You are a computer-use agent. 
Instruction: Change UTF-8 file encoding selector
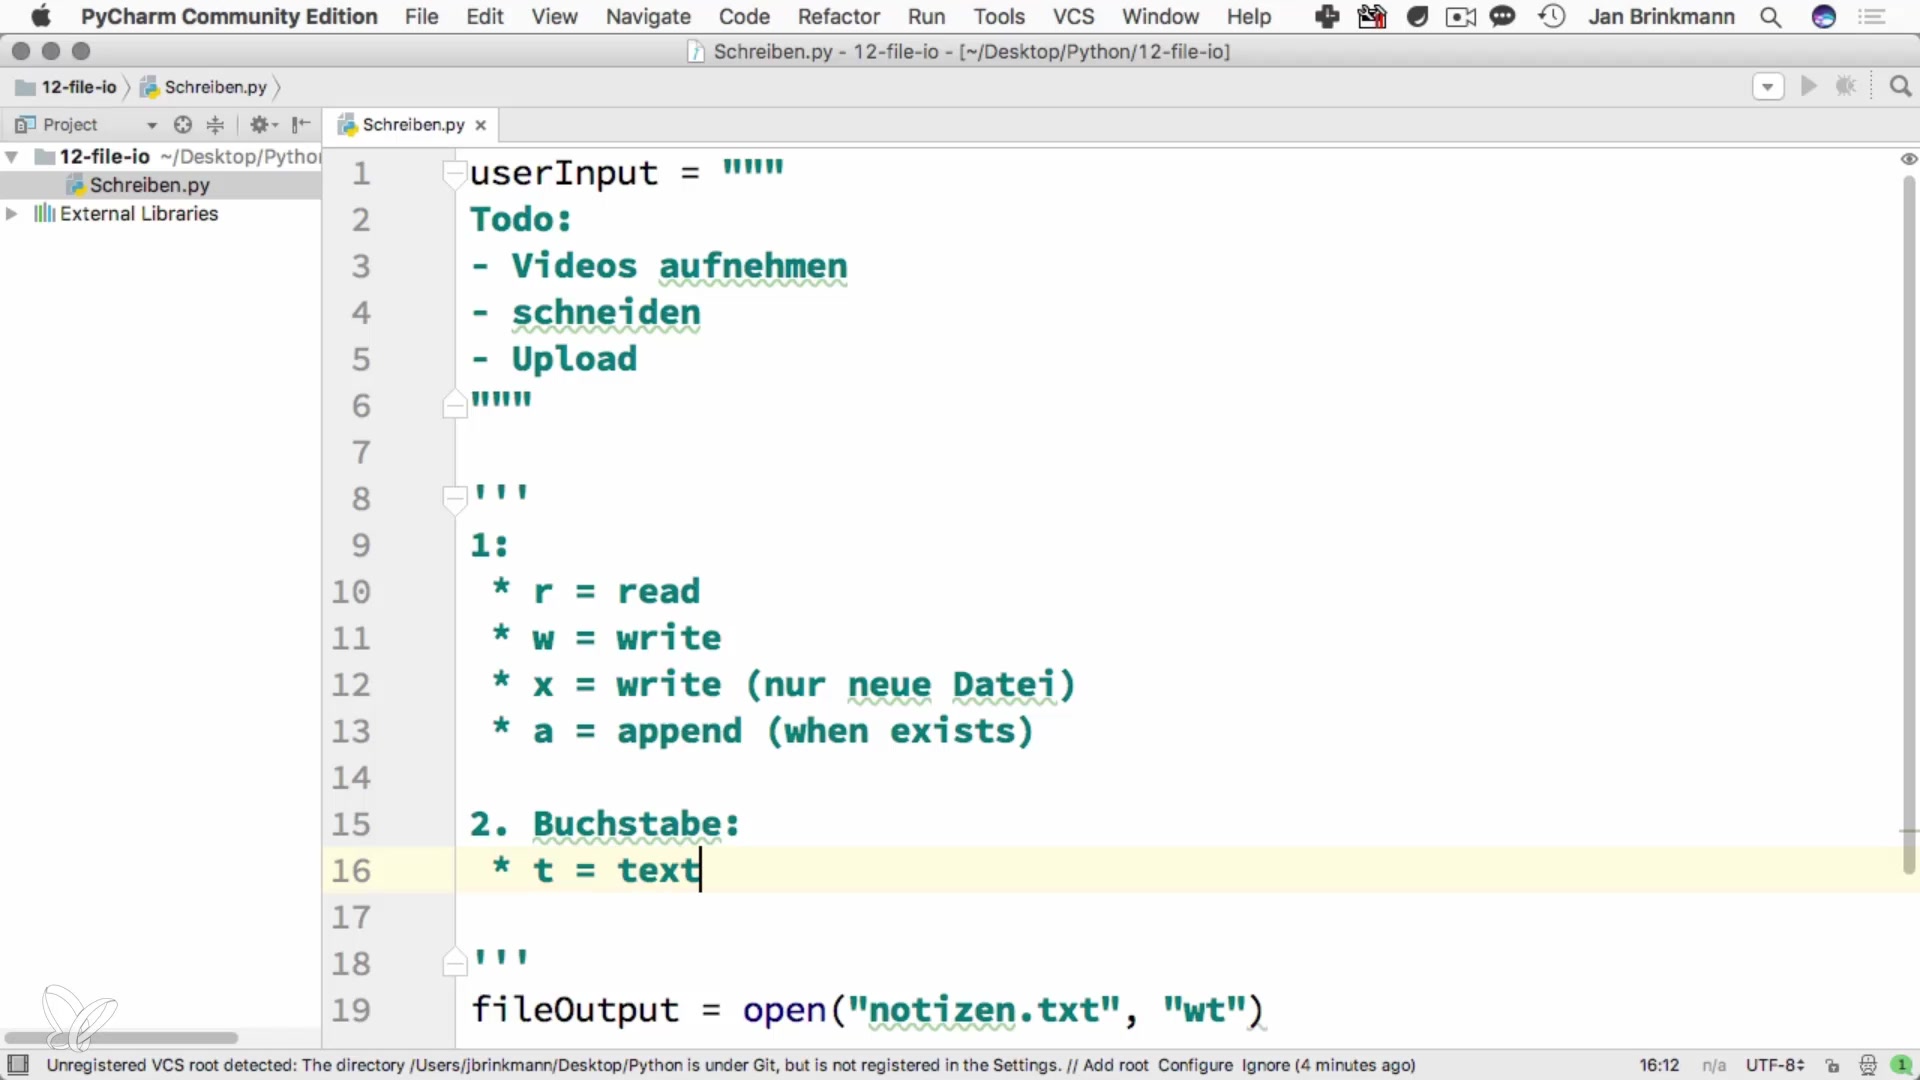tap(1774, 1066)
